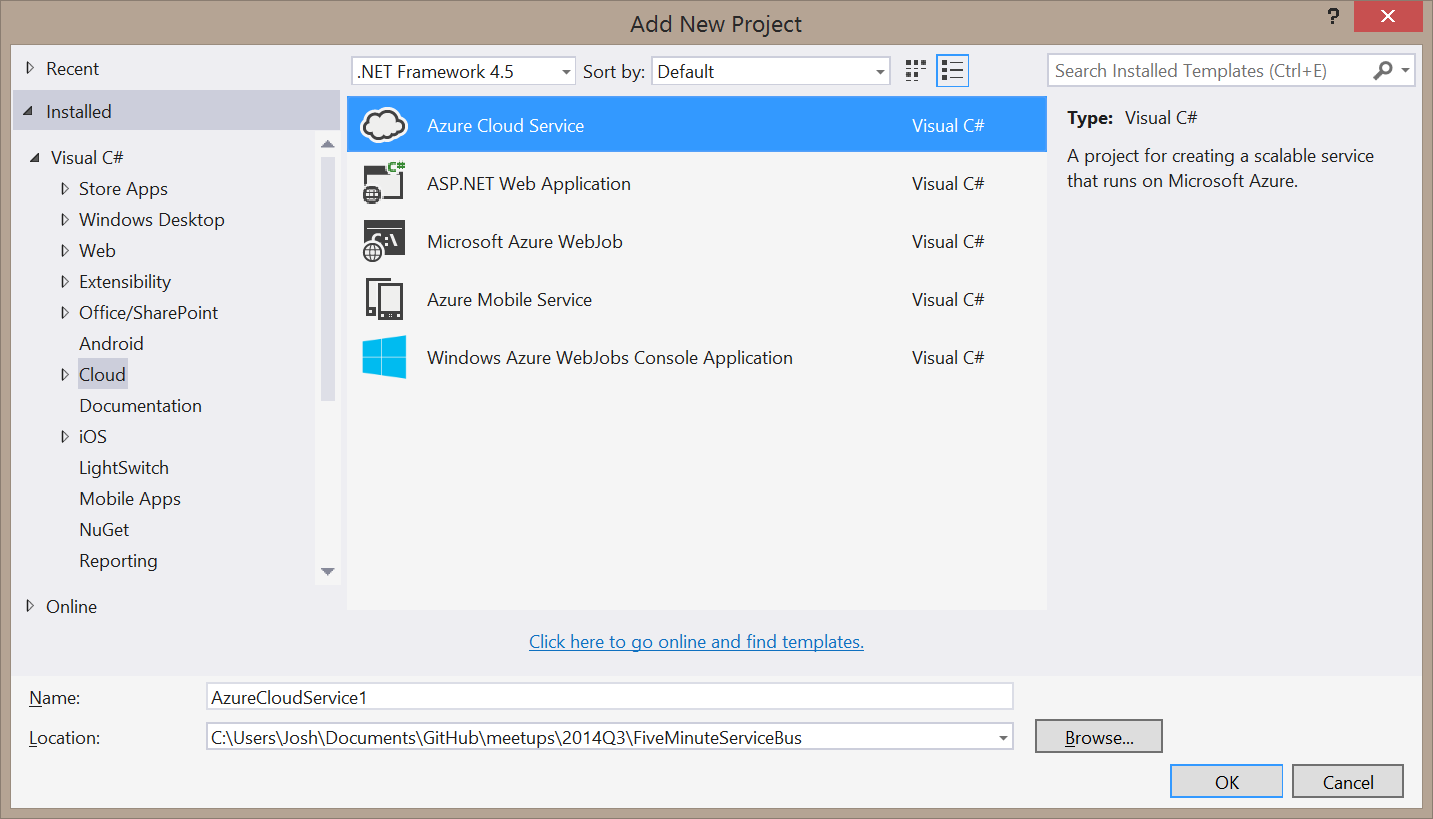Click the Microsoft Azure WebJob template icon
1433x819 pixels.
(x=384, y=241)
